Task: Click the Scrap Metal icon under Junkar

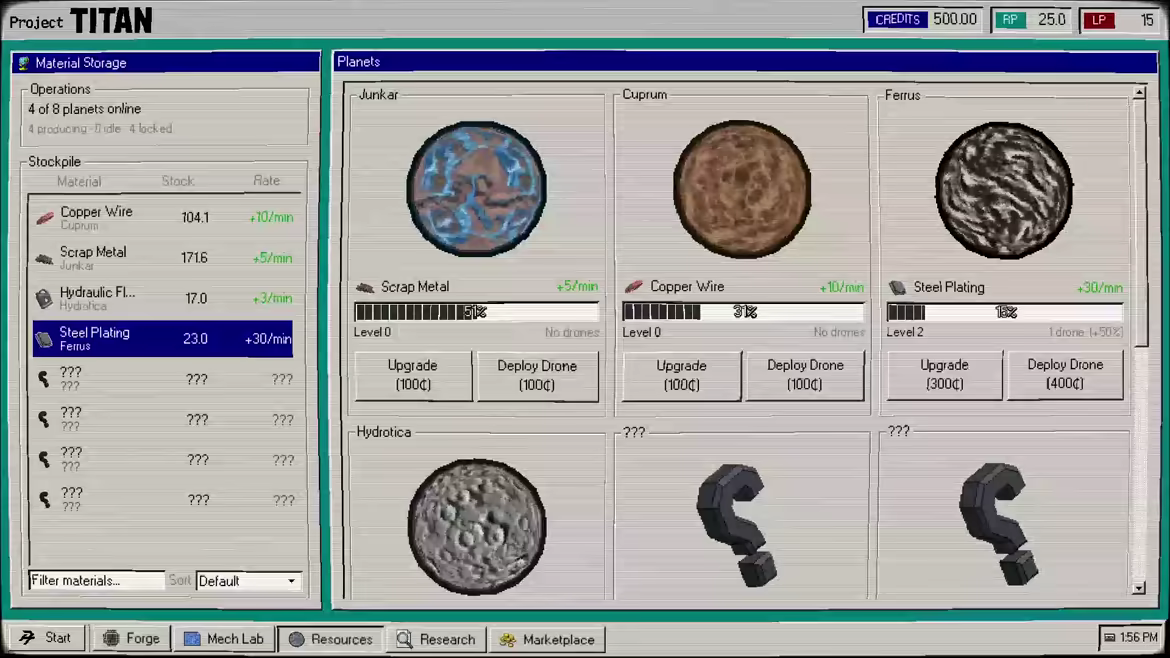Action: (x=365, y=287)
